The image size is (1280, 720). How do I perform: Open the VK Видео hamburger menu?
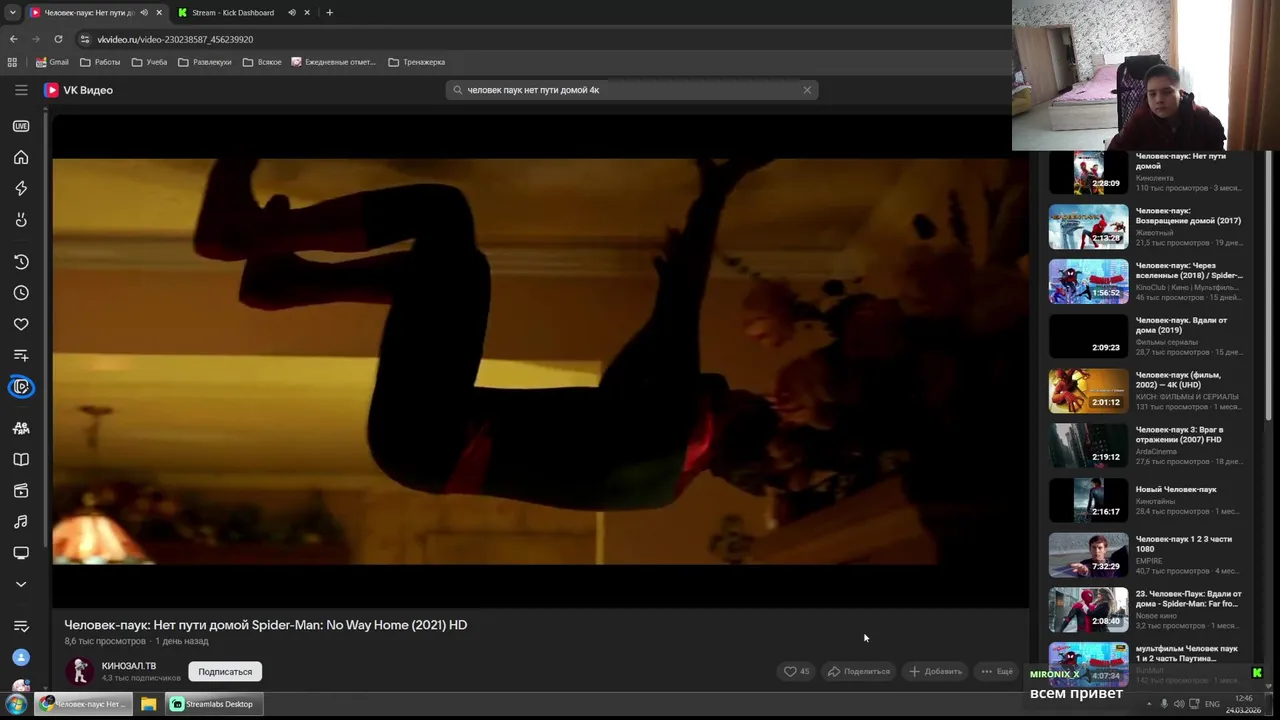pyautogui.click(x=21, y=90)
